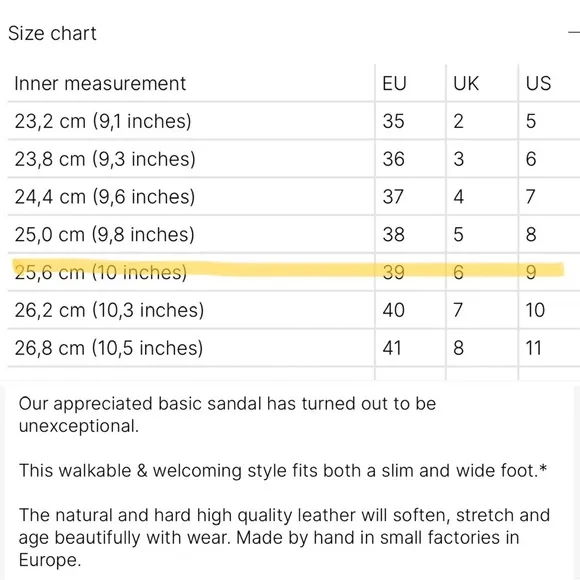Click the Size chart heading
The height and width of the screenshot is (580, 580).
click(x=52, y=33)
